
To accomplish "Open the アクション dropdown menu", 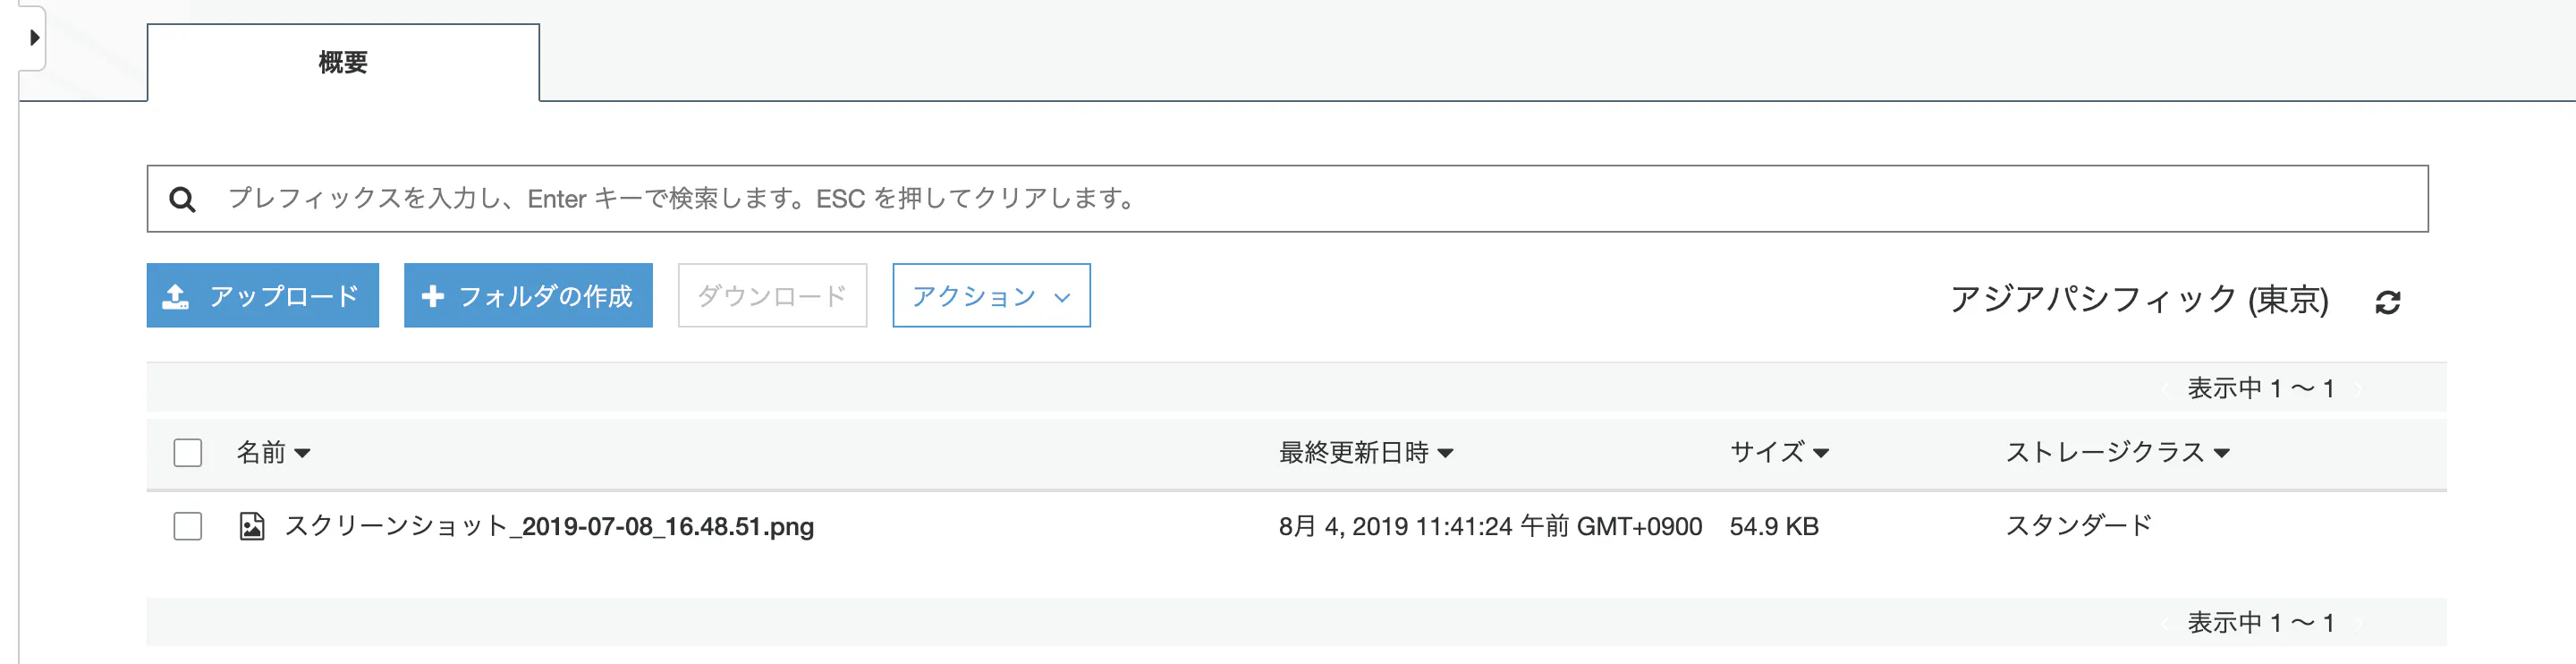I will (x=990, y=296).
